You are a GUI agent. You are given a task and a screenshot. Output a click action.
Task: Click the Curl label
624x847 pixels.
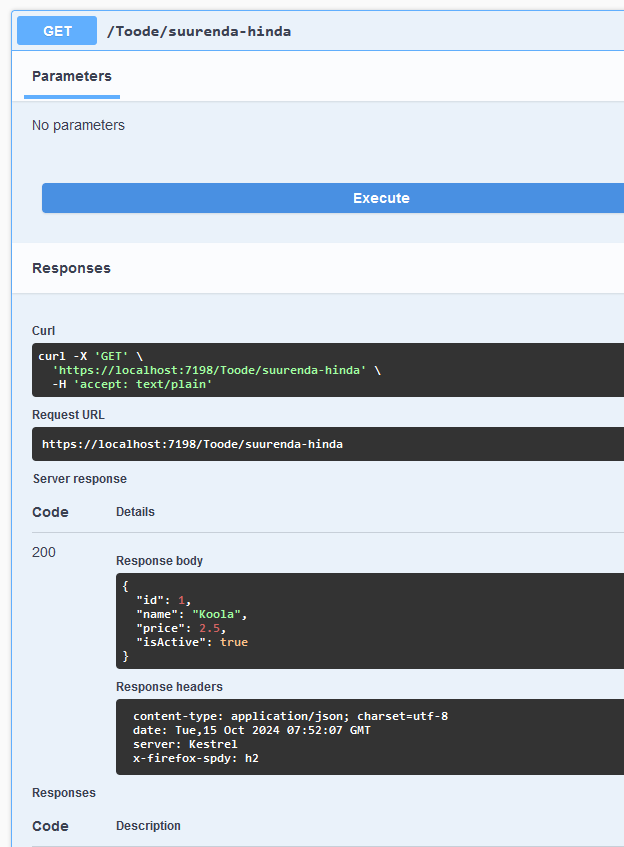point(43,331)
